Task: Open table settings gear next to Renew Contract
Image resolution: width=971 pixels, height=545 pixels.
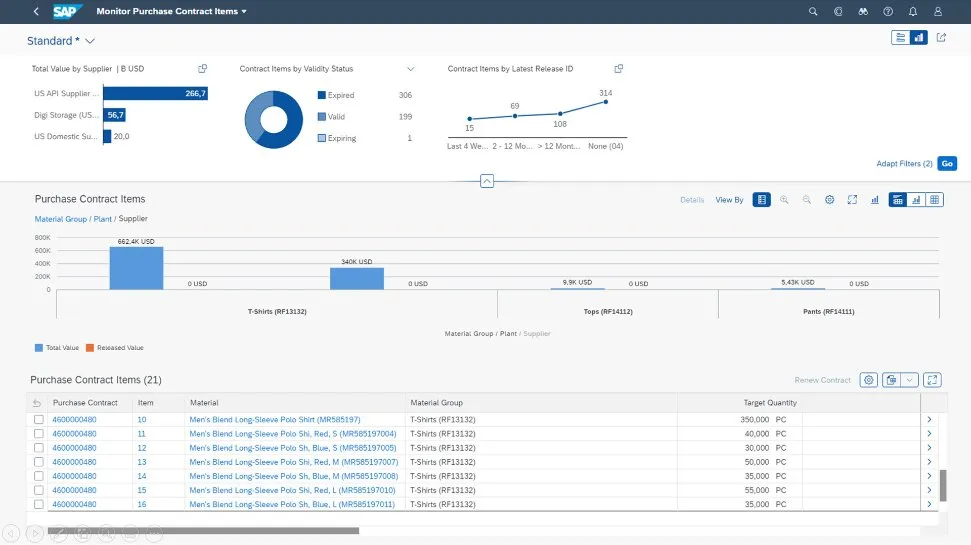Action: coord(868,380)
